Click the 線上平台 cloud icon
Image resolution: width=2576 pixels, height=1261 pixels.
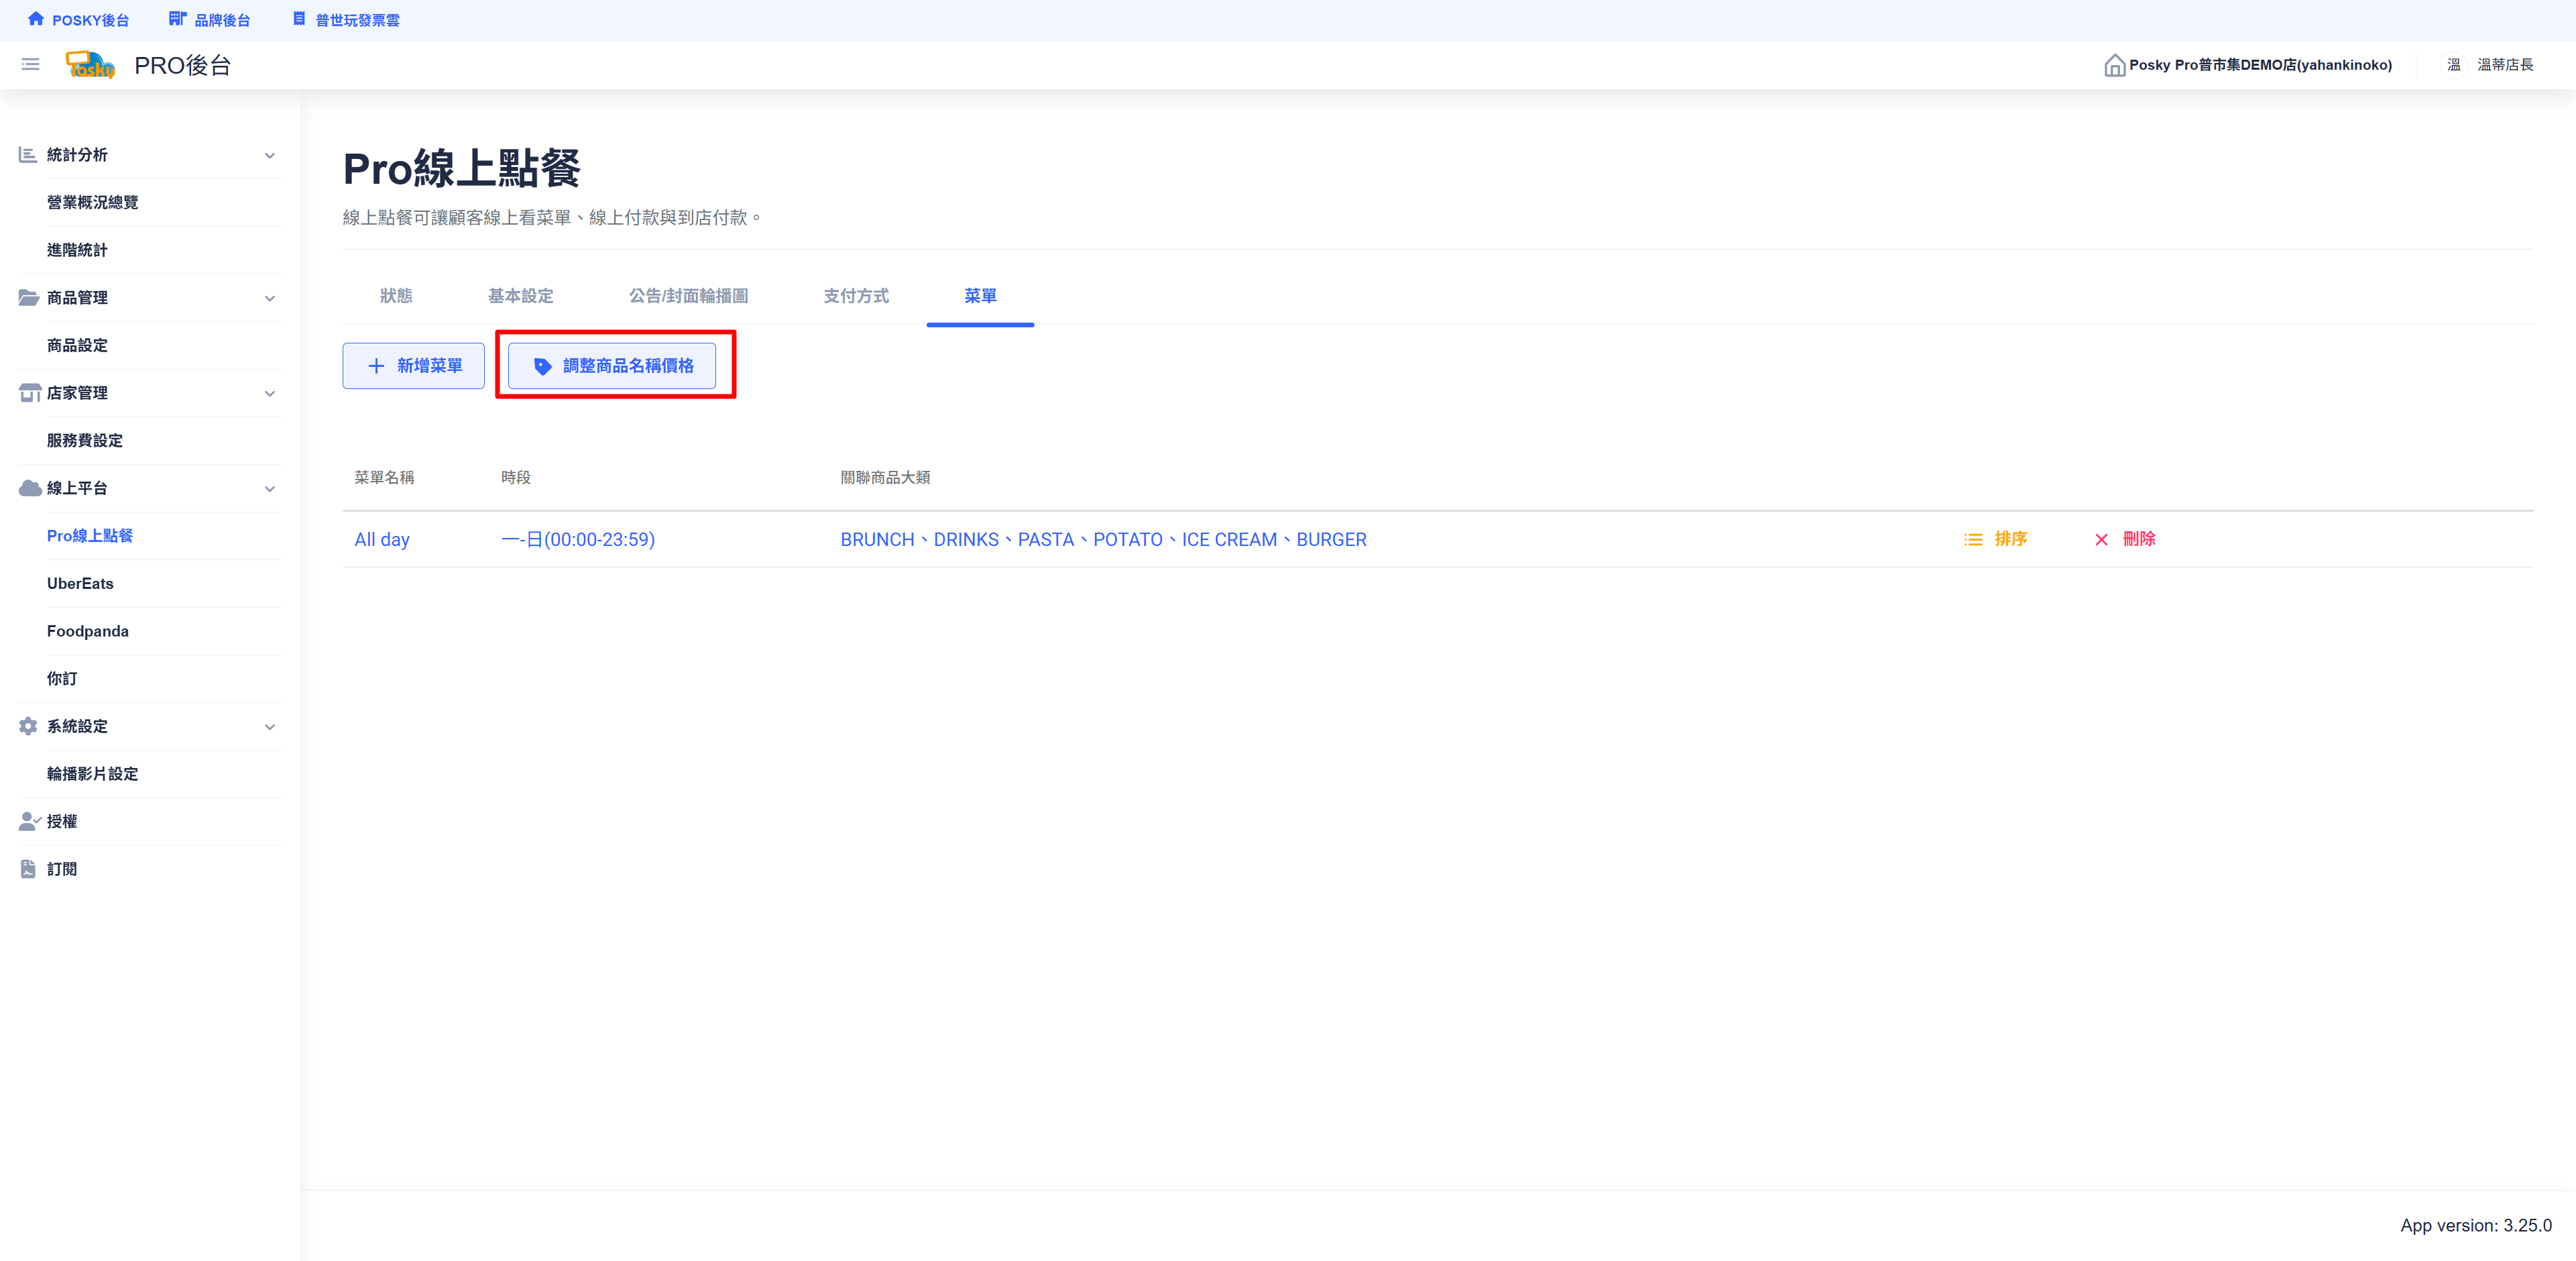click(29, 488)
